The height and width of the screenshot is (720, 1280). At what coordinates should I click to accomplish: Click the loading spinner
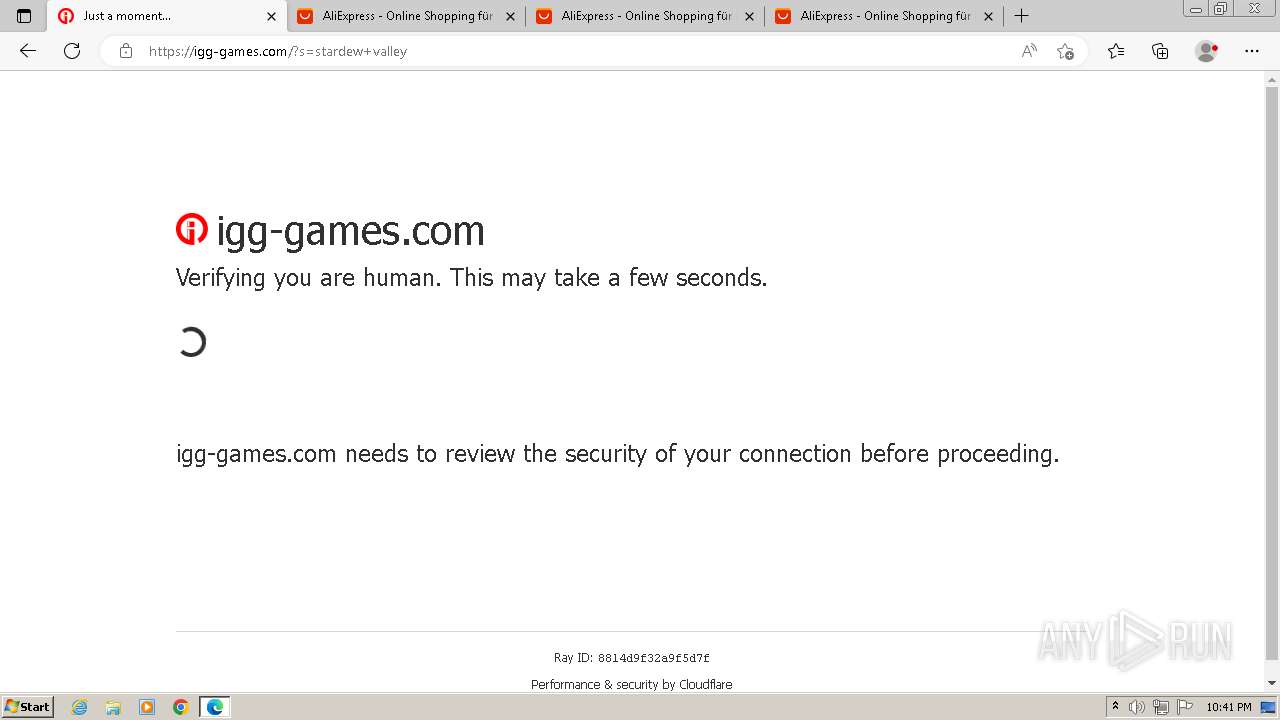coord(191,342)
